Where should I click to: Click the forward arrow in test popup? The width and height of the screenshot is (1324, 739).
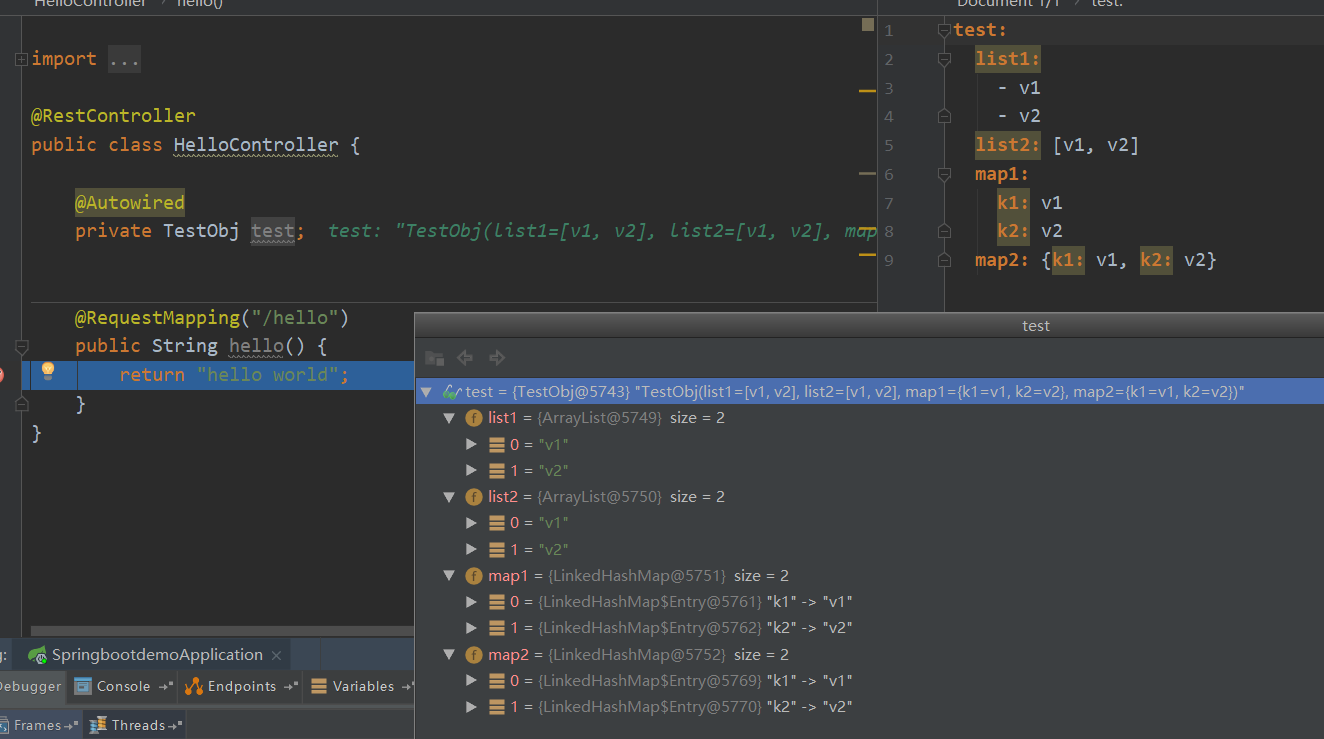pyautogui.click(x=497, y=358)
